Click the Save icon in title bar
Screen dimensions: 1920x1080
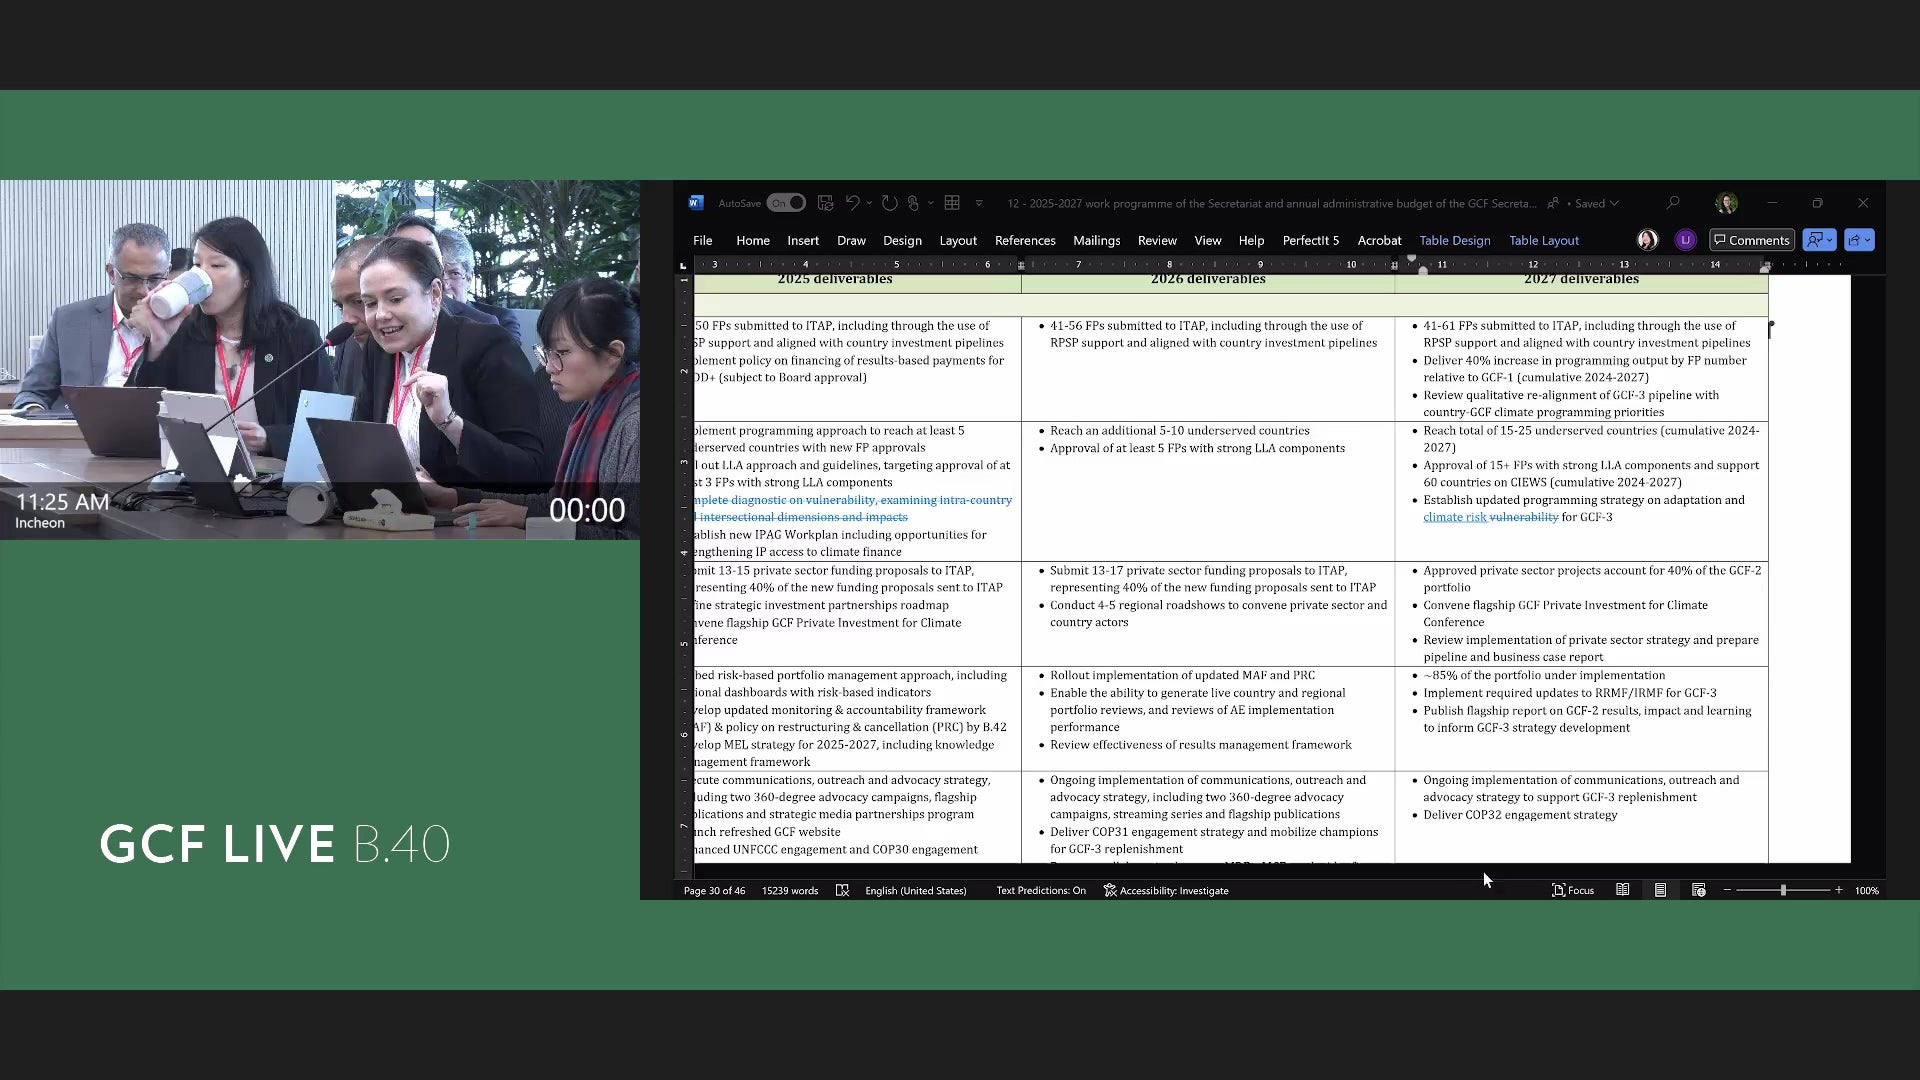[825, 203]
